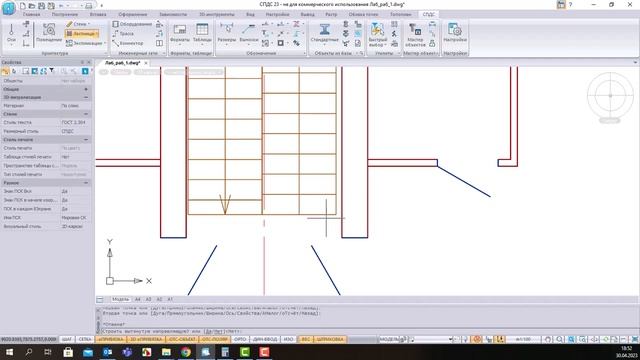640x360 pixels.
Task: Select the Размеры (dimensions) tool
Action: 227,33
